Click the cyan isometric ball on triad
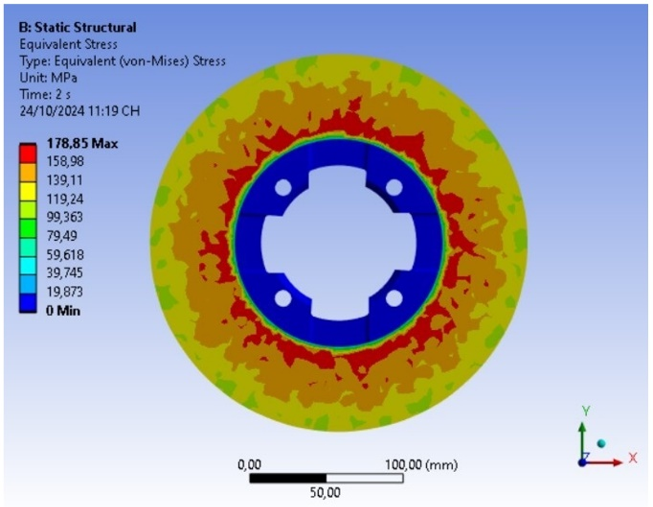 pos(601,444)
